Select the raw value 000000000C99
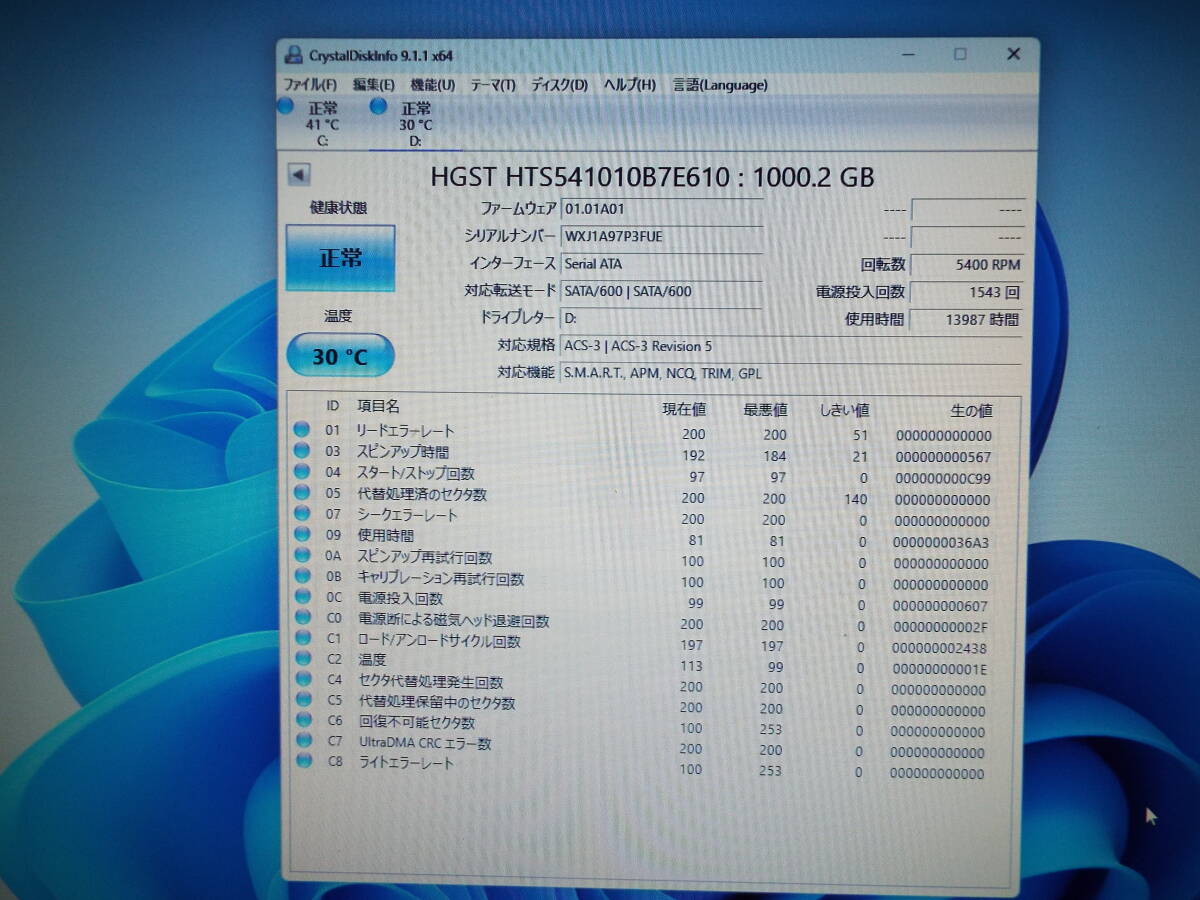The width and height of the screenshot is (1200, 900). [x=944, y=478]
